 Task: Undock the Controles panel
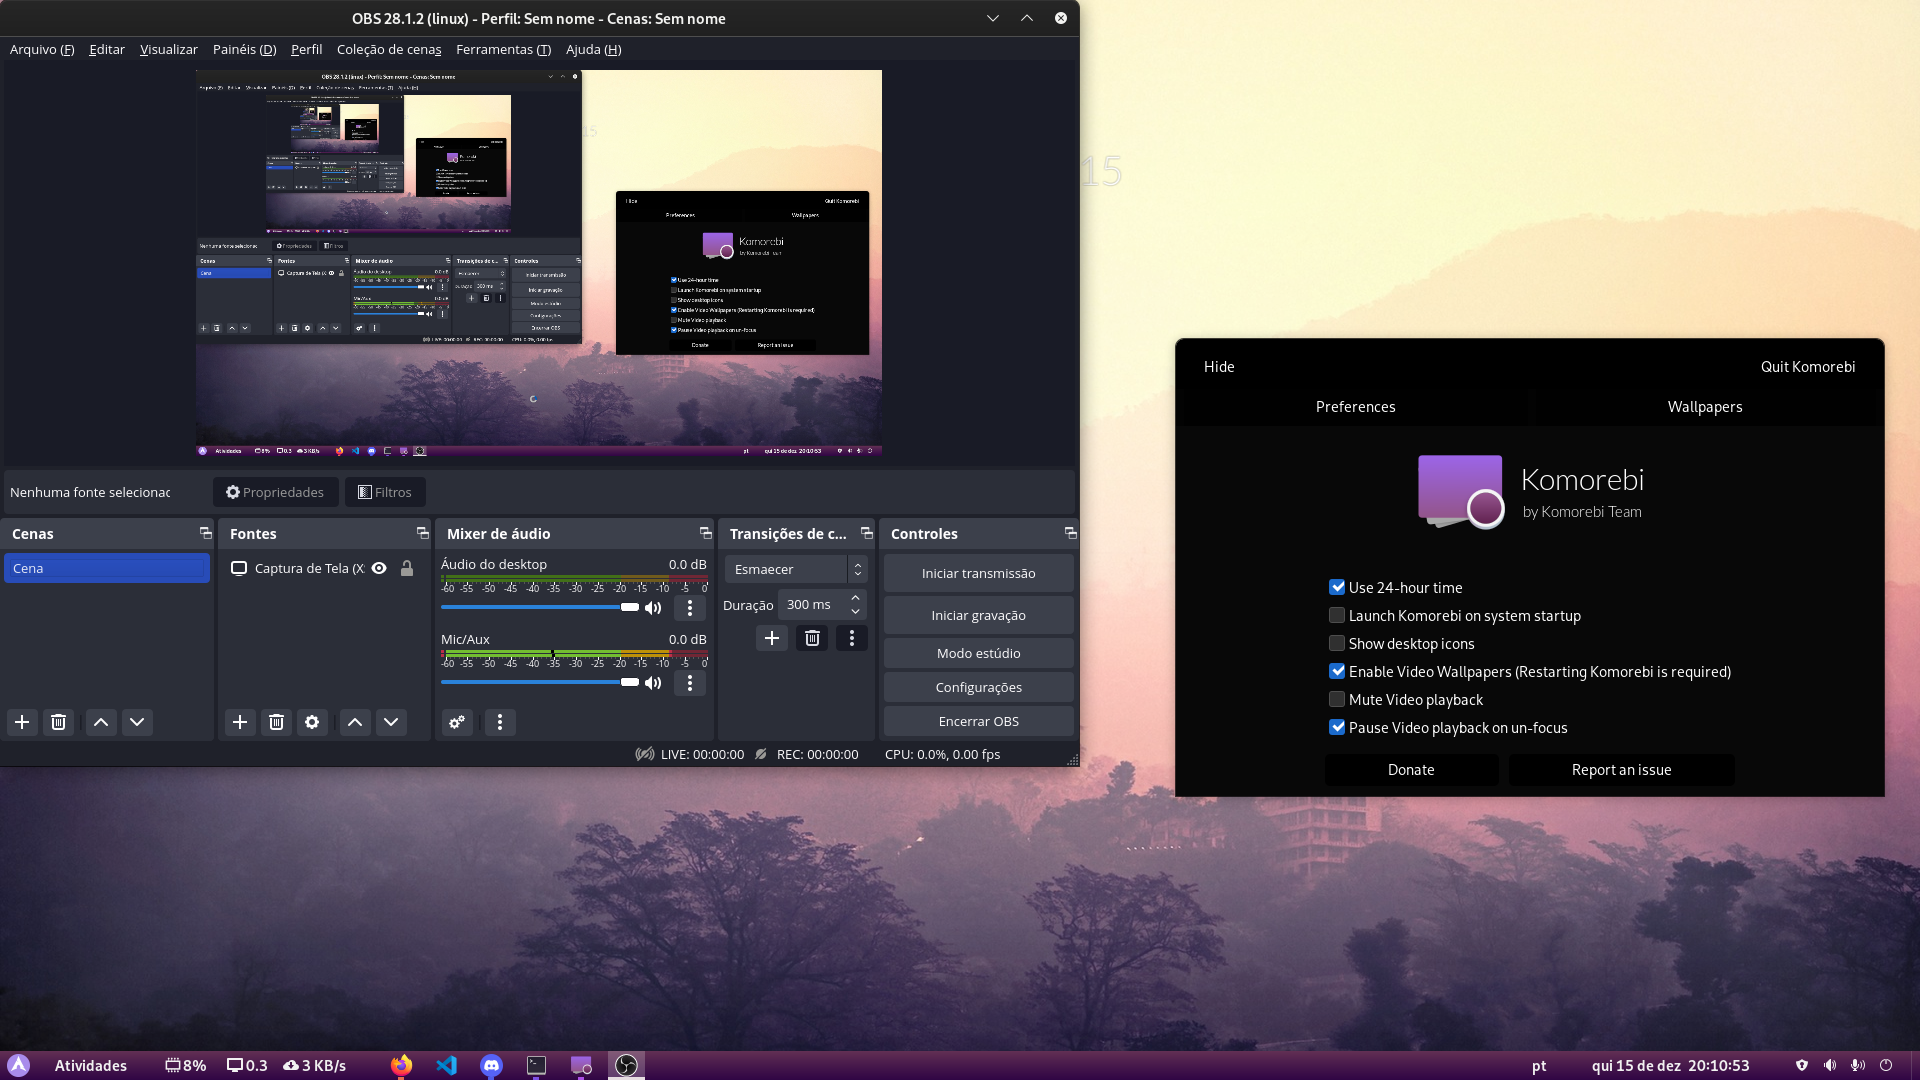tap(1070, 533)
